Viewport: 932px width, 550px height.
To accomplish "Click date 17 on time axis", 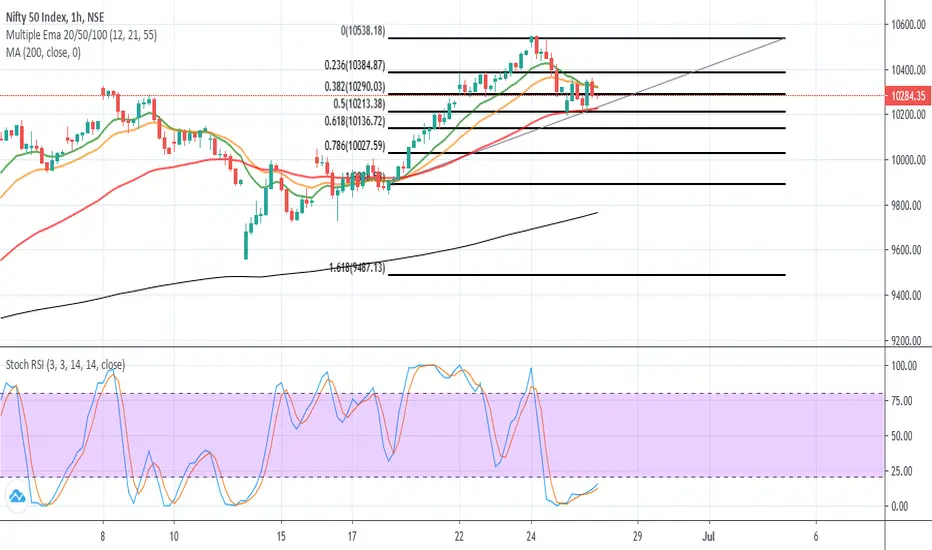I will [x=352, y=536].
